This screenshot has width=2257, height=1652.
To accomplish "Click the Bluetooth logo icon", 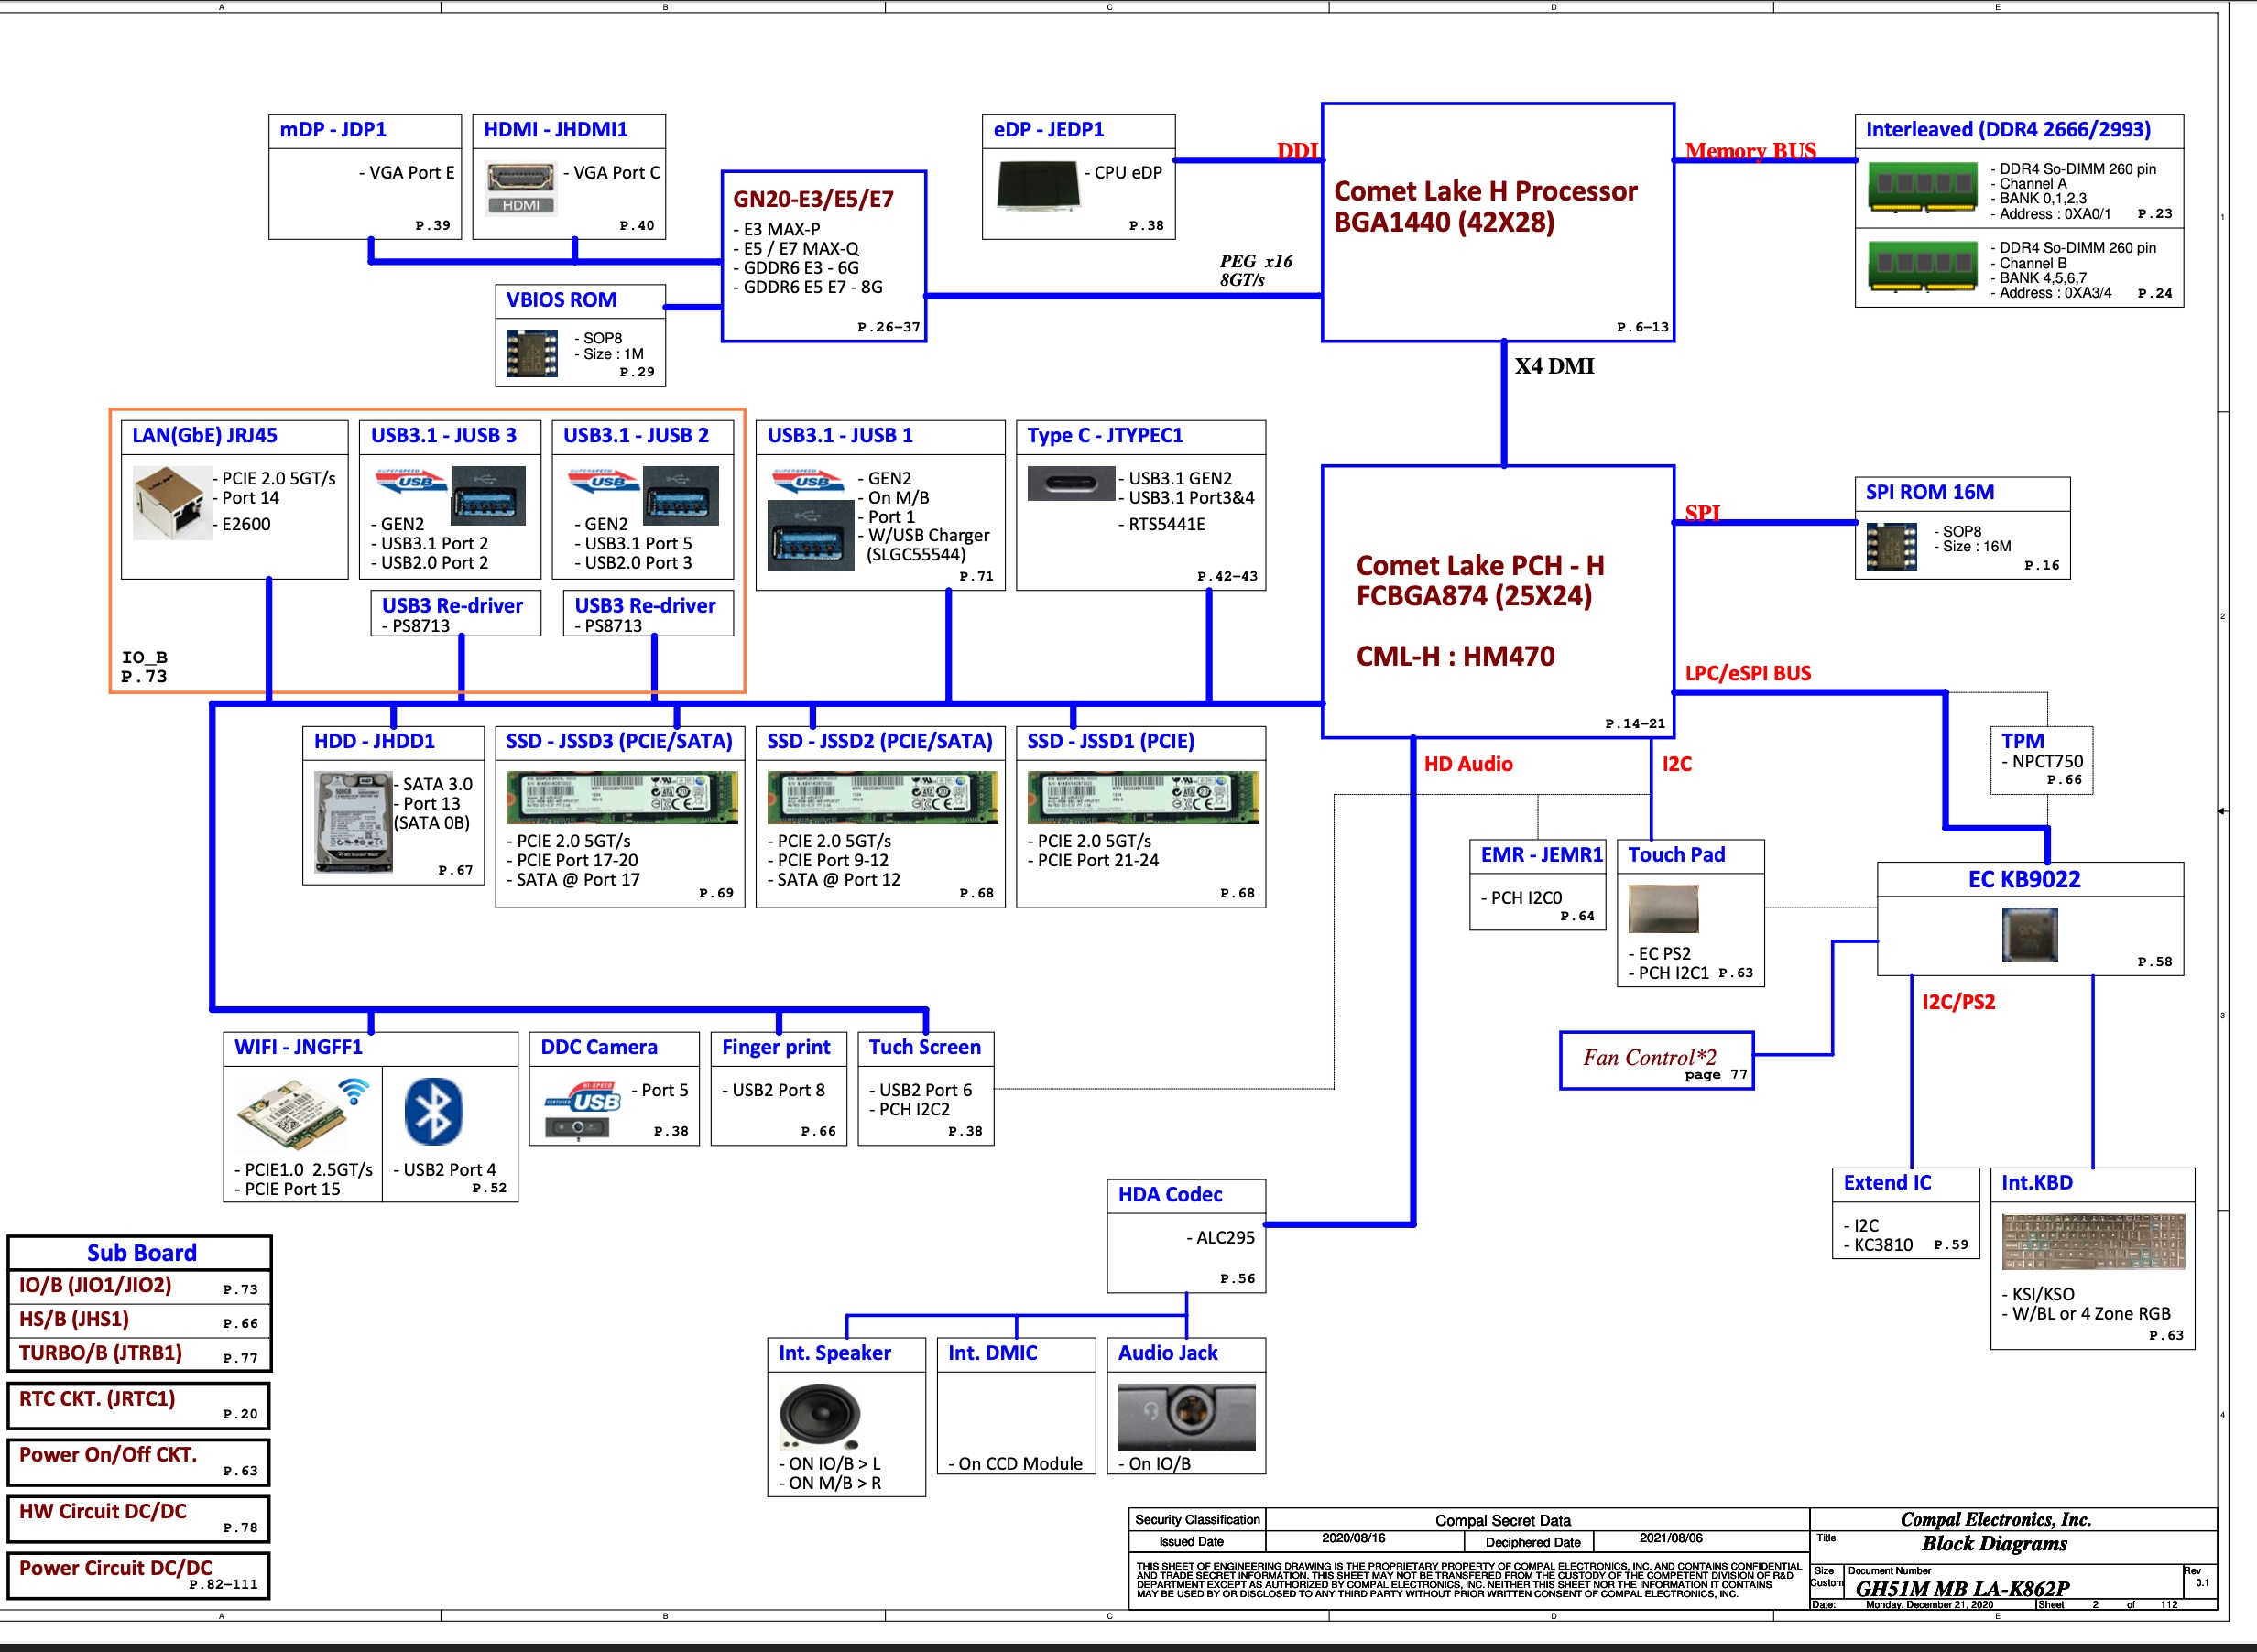I will tap(433, 1111).
